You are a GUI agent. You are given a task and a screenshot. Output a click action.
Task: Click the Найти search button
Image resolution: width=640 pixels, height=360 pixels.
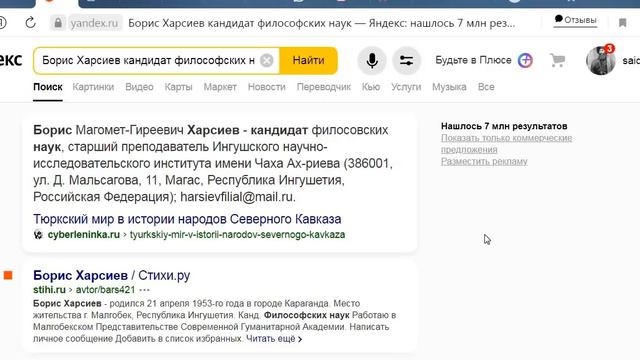(x=309, y=60)
